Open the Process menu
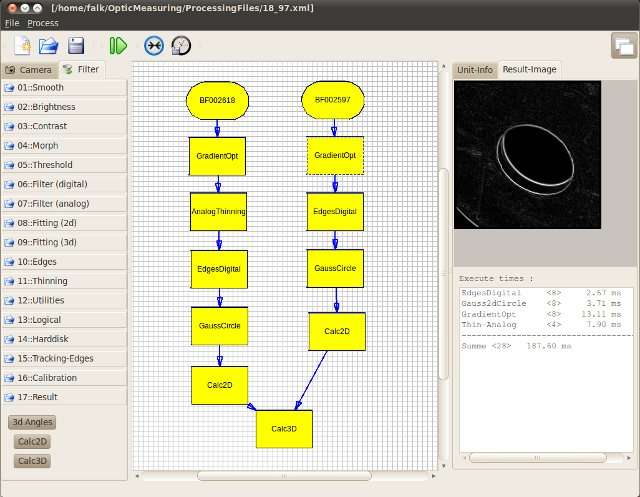The height and width of the screenshot is (497, 640). [x=43, y=23]
